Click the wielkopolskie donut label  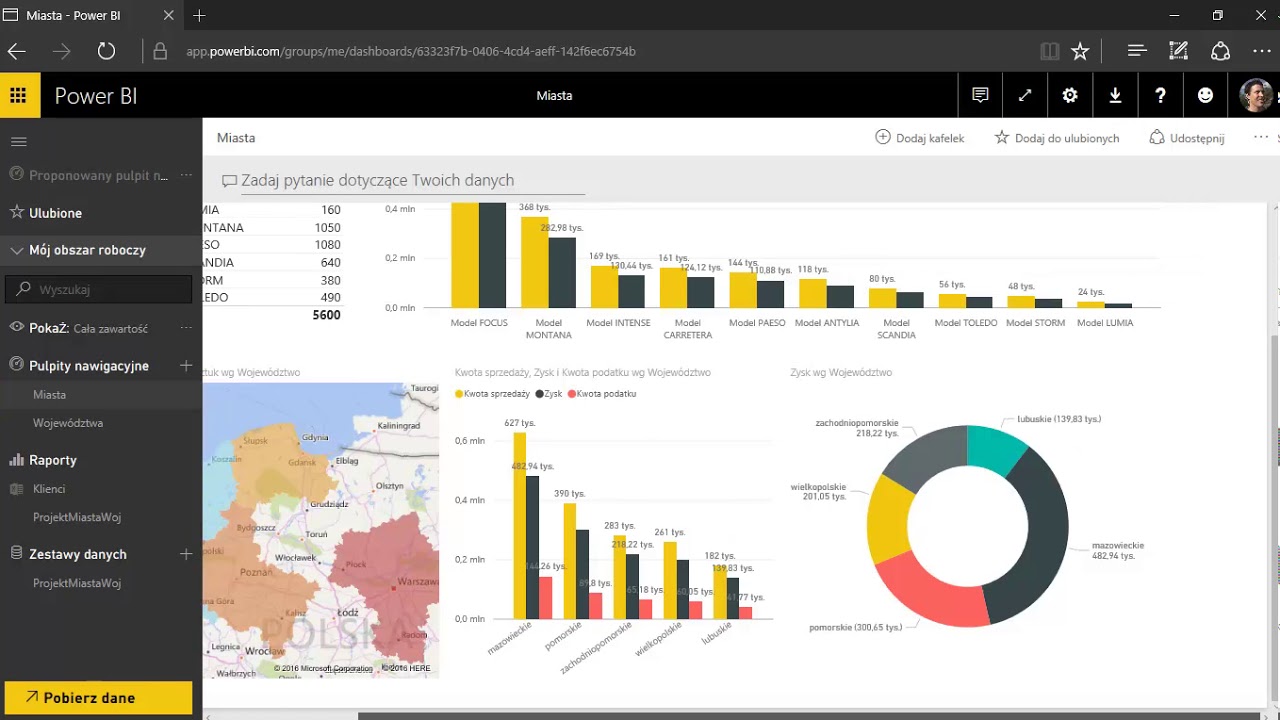[x=819, y=491]
